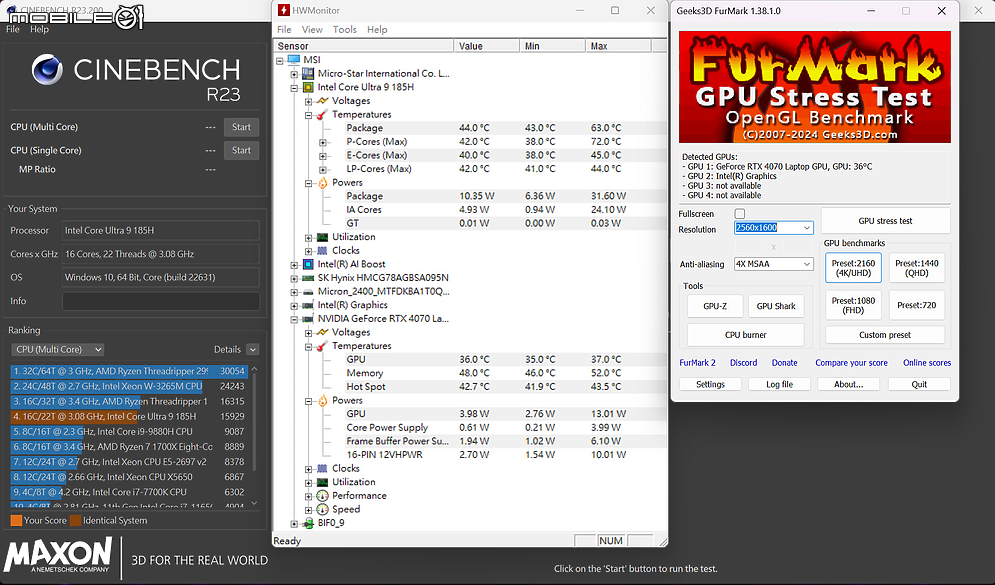Image resolution: width=995 pixels, height=585 pixels.
Task: Click the Micro-Star International motherboard icon
Action: 308,74
